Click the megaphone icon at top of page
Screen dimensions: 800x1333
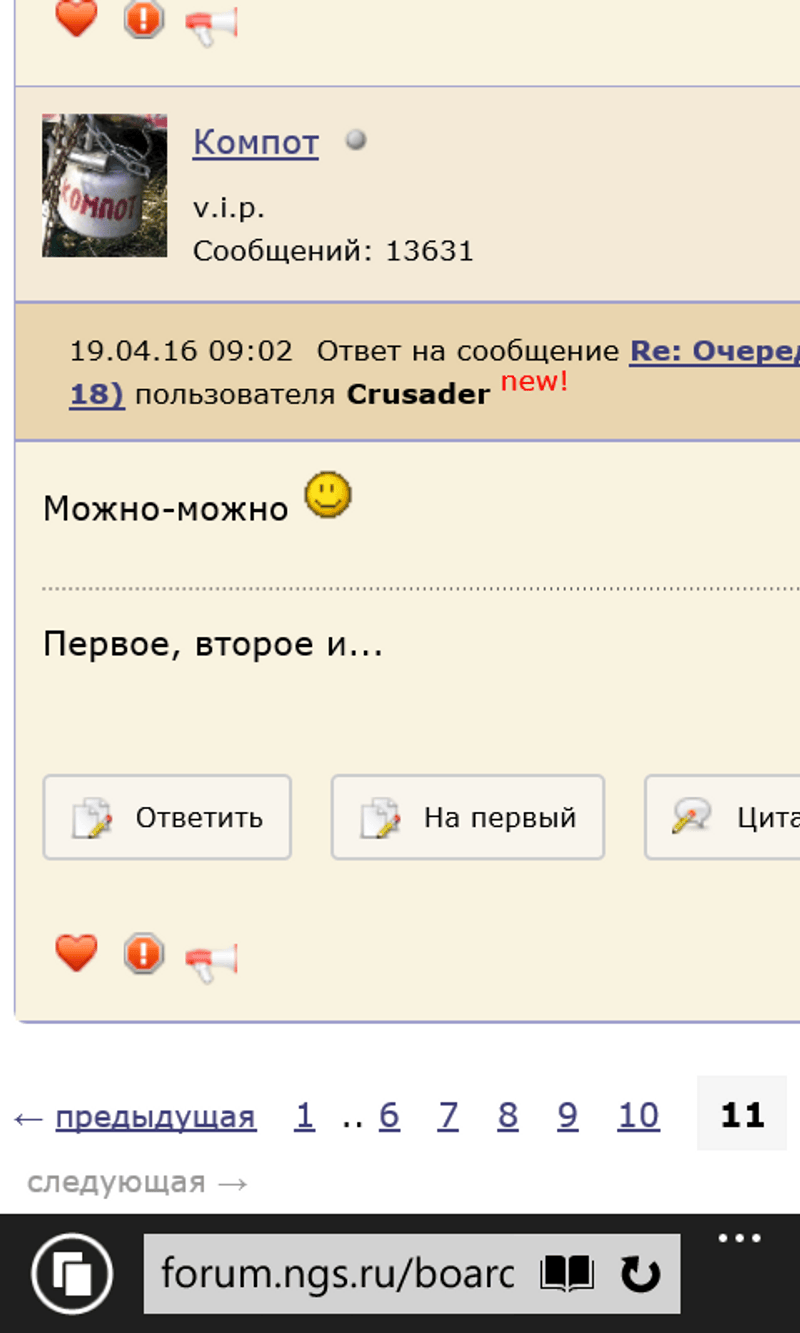211,24
